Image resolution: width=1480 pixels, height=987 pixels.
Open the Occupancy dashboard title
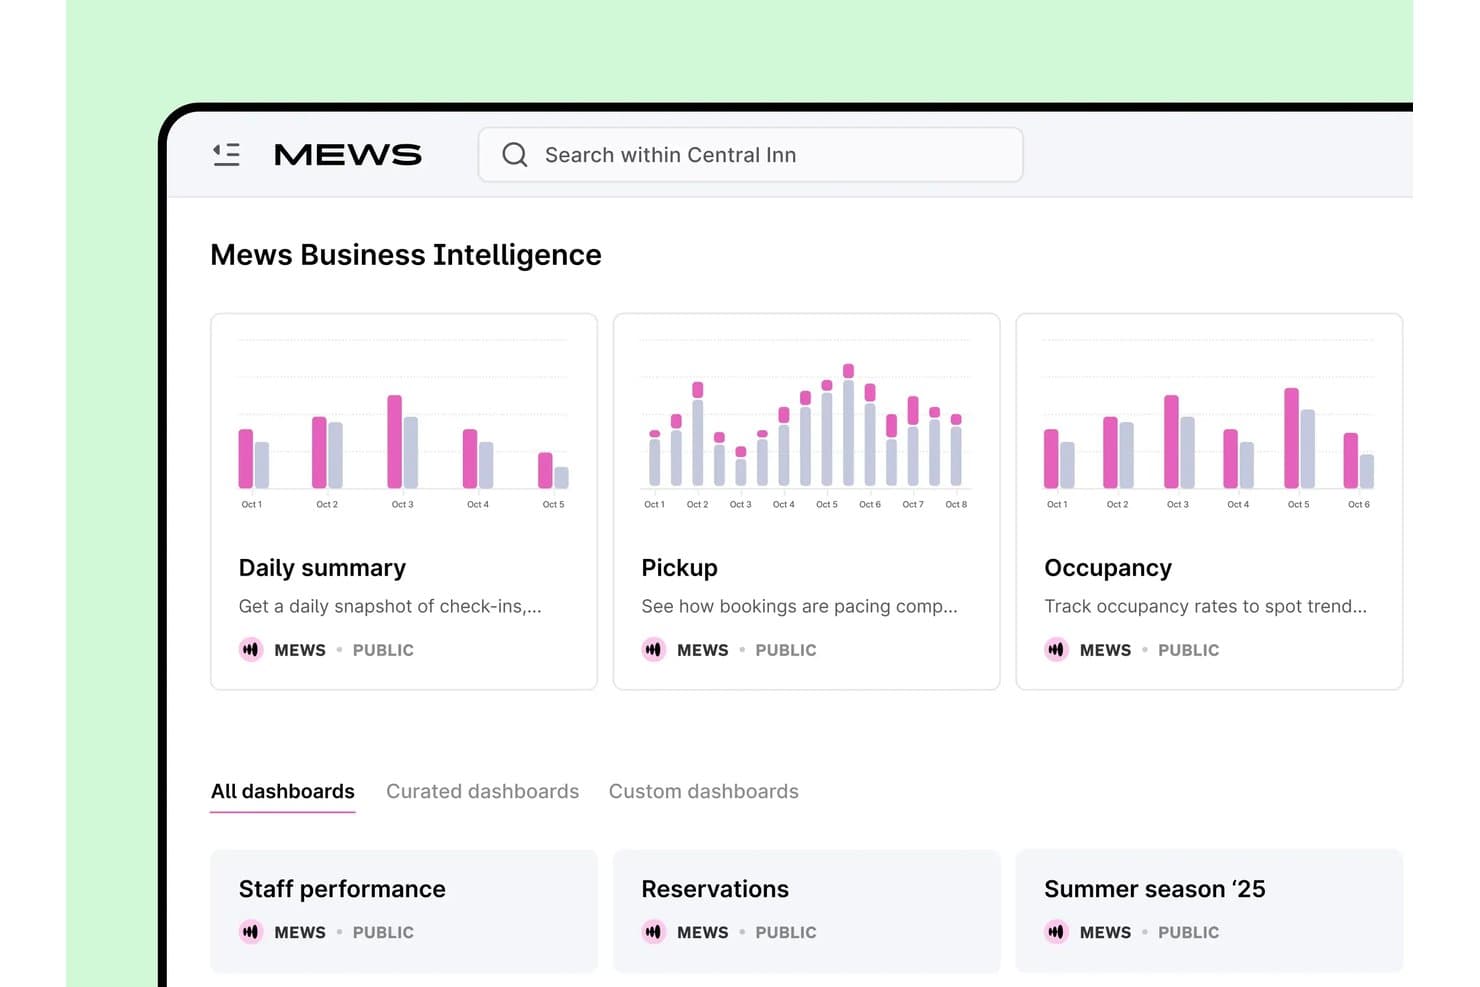1108,568
